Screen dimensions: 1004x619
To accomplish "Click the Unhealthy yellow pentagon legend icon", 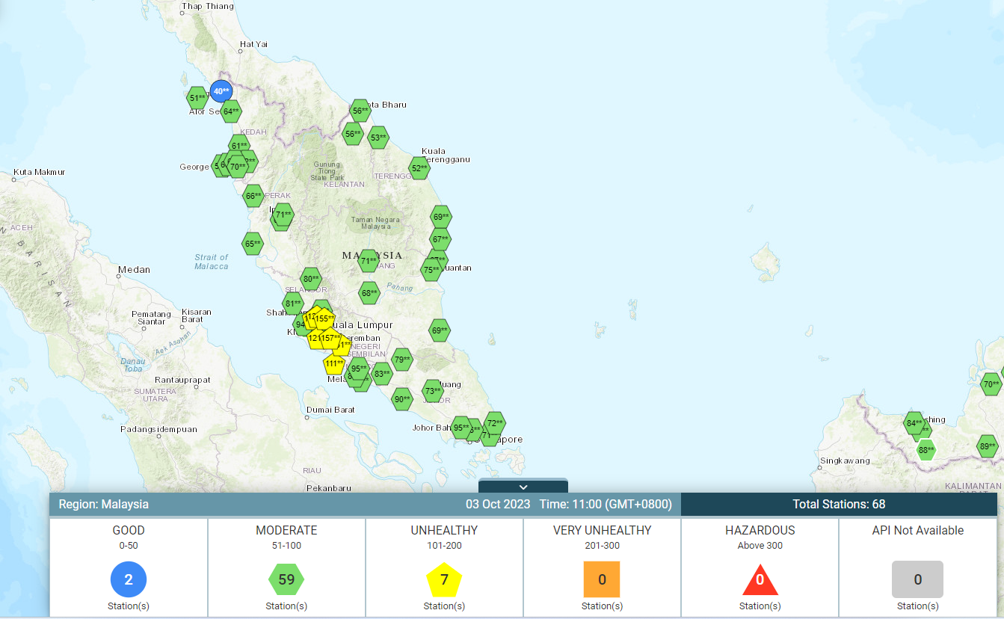I will 444,579.
